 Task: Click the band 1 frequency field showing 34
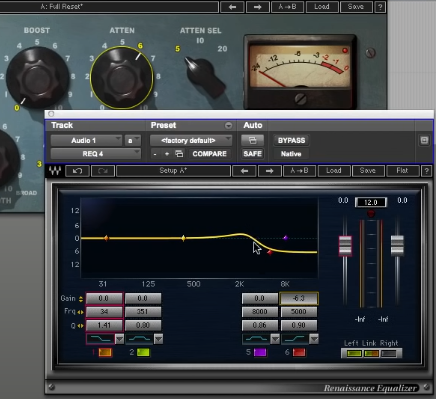coord(104,312)
